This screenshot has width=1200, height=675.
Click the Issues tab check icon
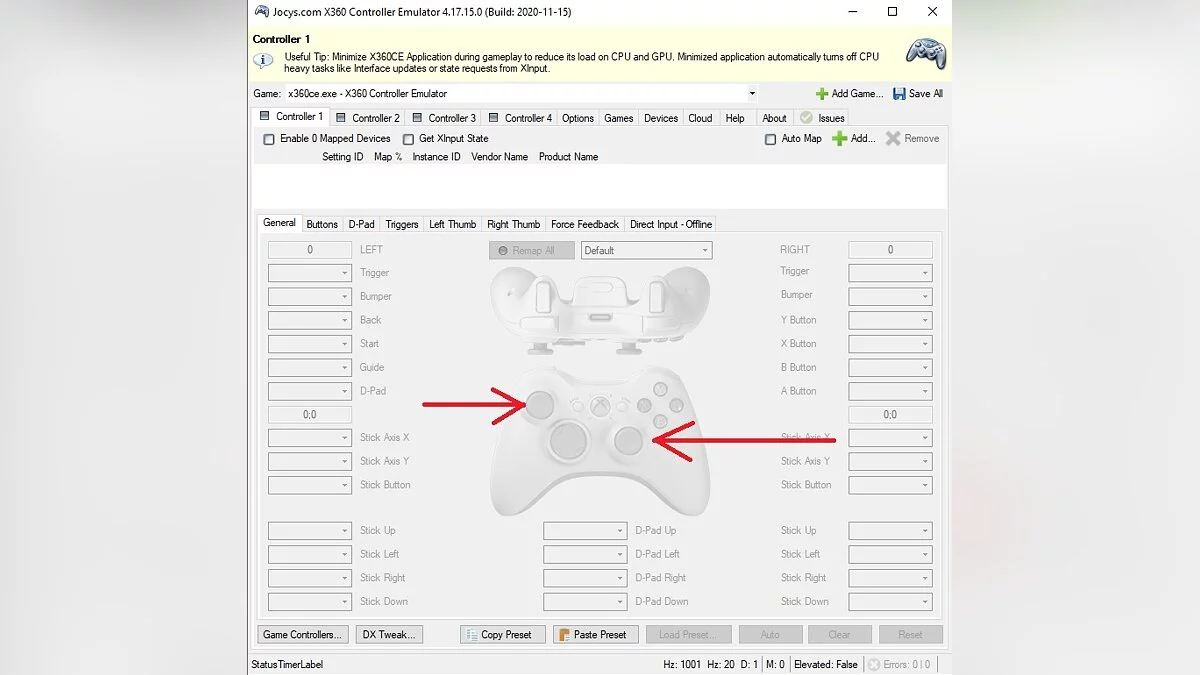(x=806, y=118)
